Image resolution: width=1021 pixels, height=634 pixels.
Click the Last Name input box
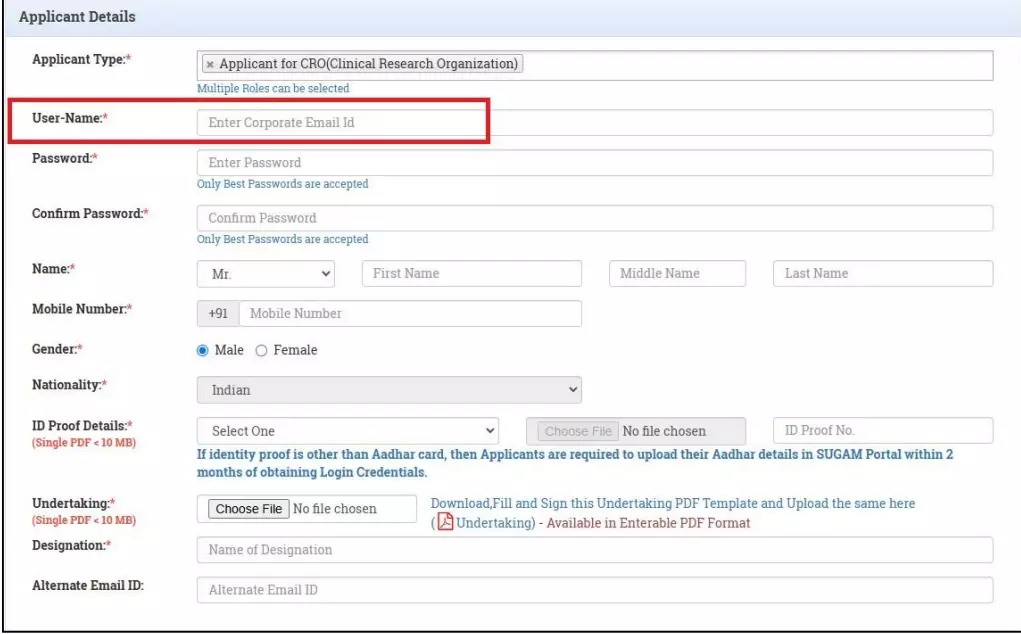882,273
